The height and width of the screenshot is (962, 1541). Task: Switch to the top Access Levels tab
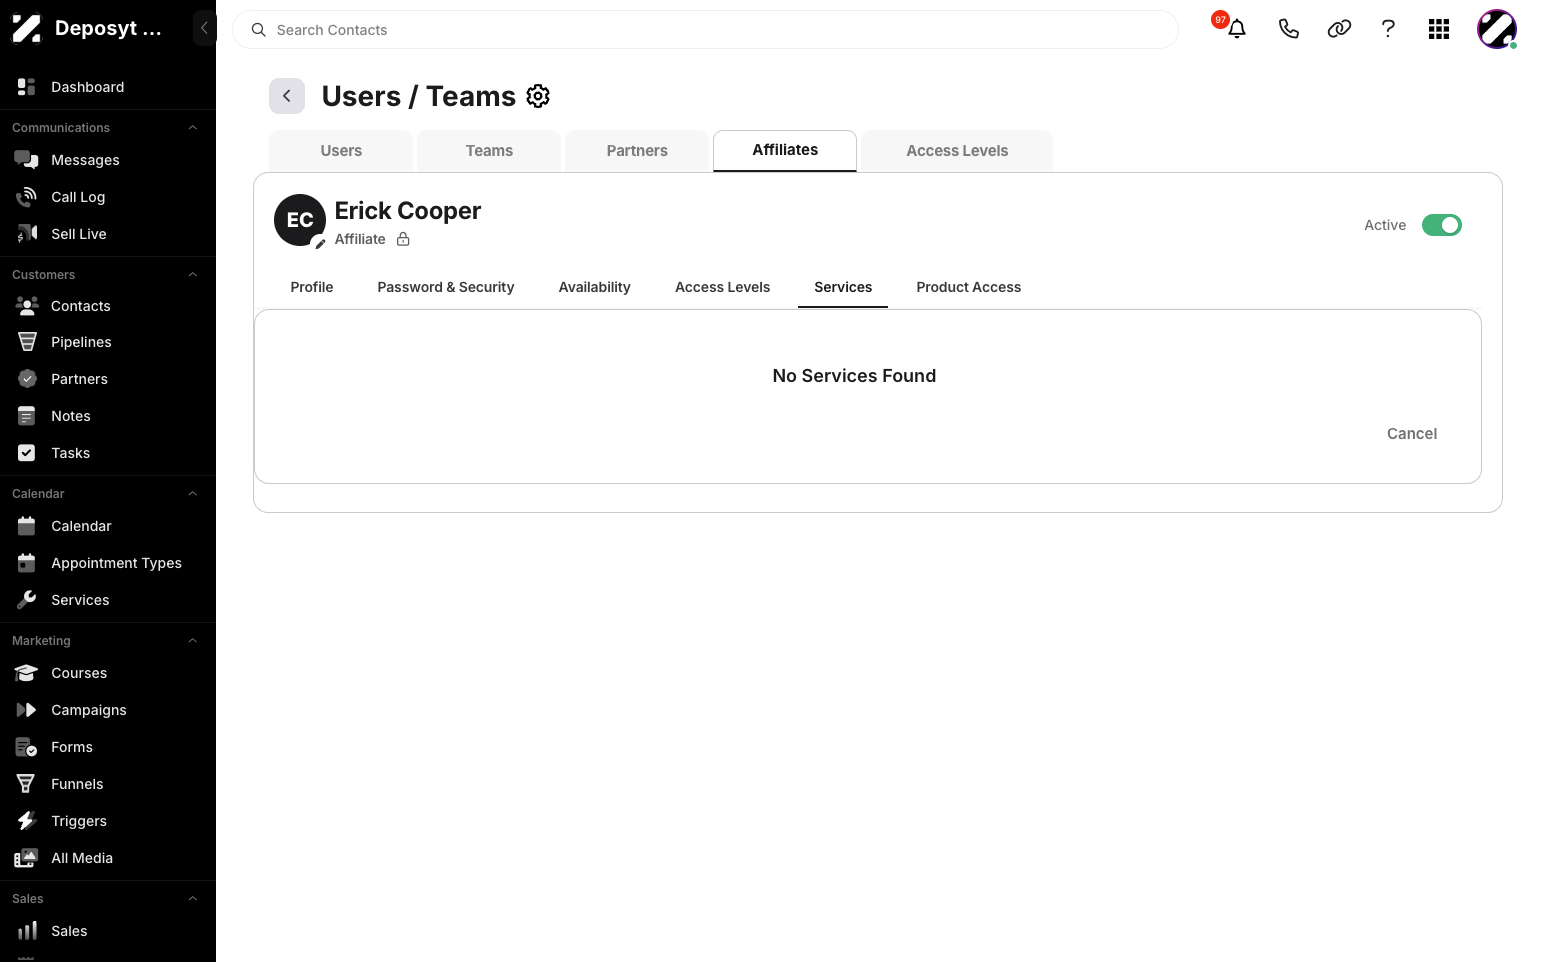coord(957,151)
